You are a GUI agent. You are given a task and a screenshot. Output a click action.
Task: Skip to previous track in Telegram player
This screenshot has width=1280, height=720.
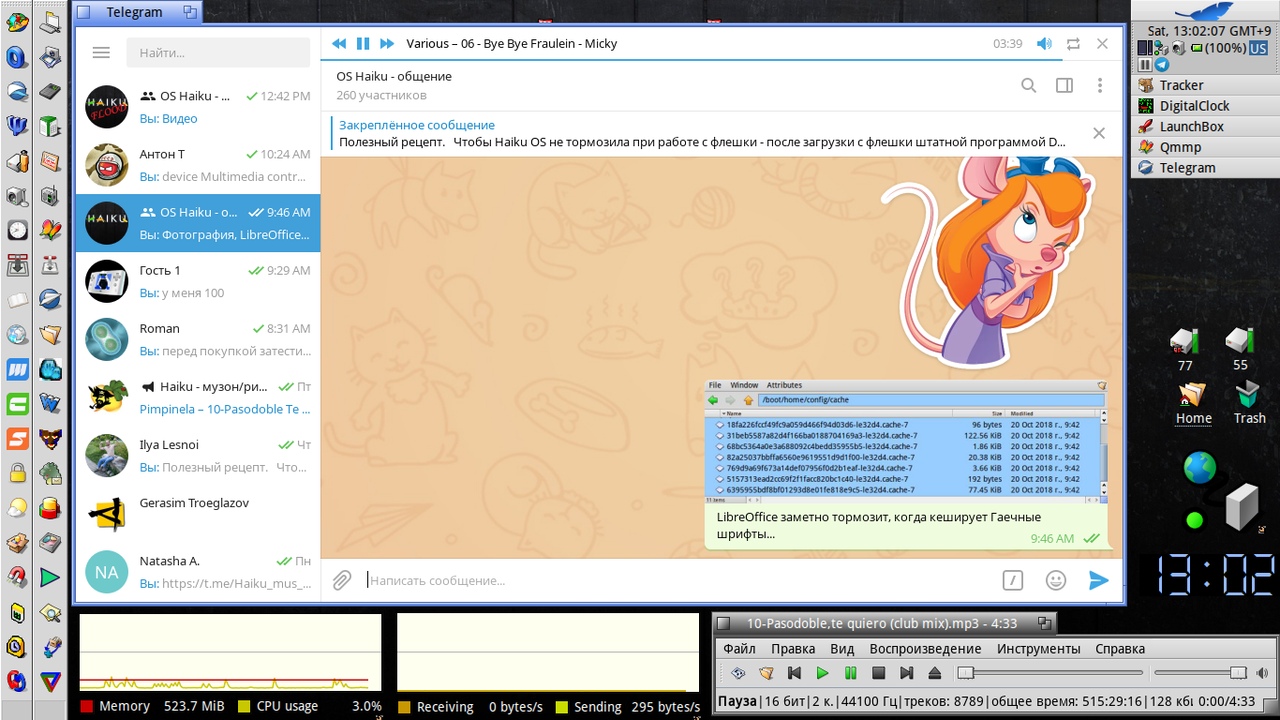tap(339, 44)
